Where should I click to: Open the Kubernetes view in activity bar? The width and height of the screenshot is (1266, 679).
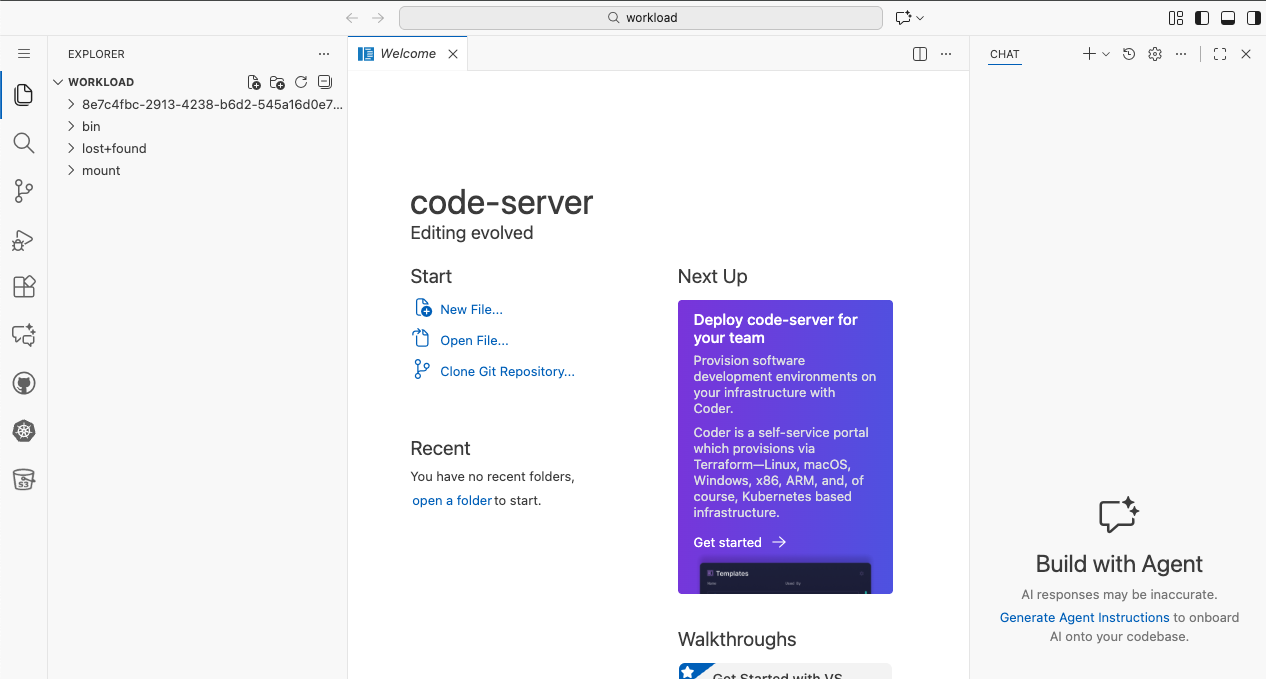coord(24,431)
